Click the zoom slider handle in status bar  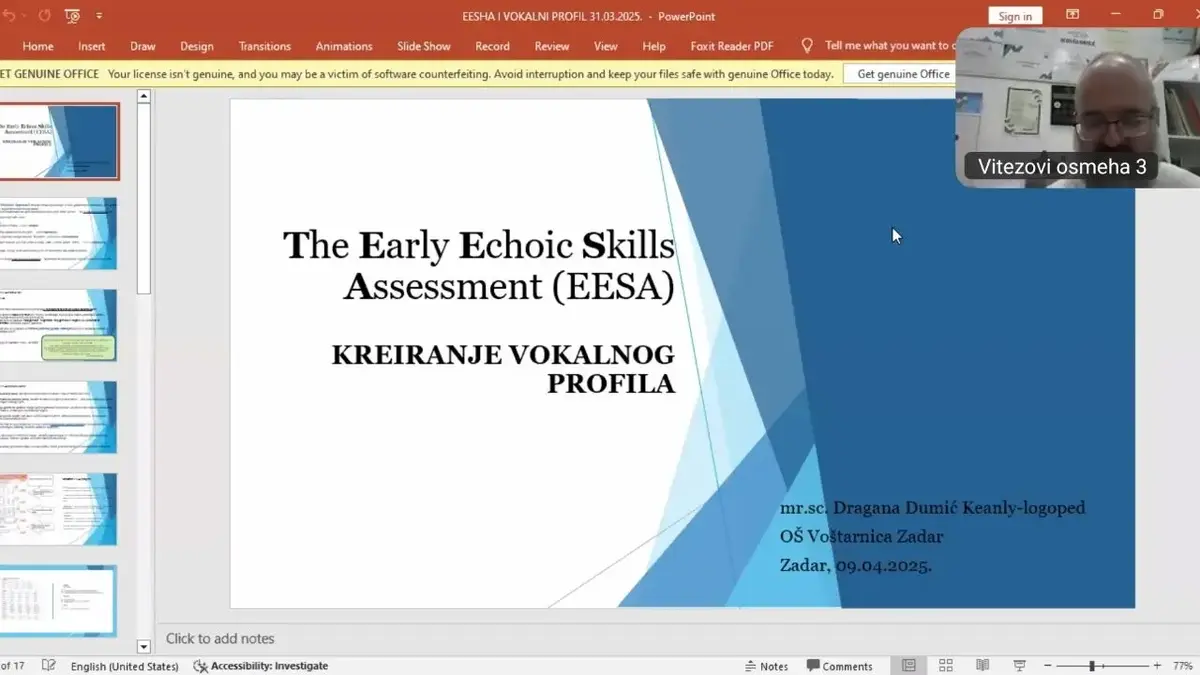[1092, 666]
